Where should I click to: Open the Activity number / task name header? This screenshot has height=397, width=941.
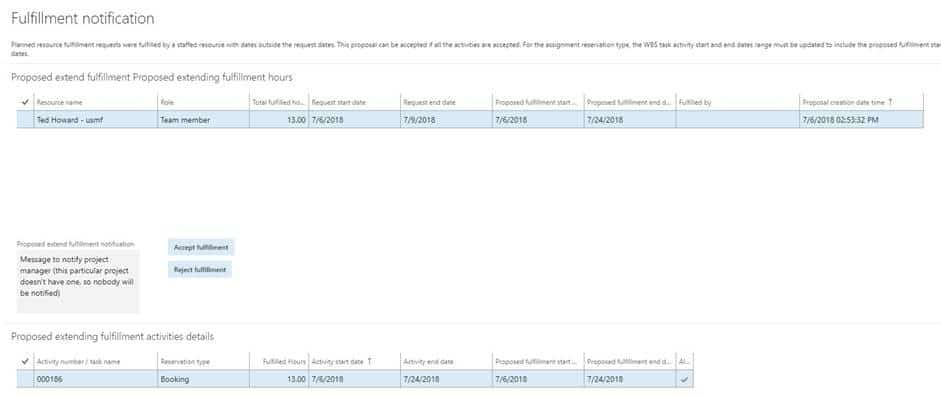(95, 362)
